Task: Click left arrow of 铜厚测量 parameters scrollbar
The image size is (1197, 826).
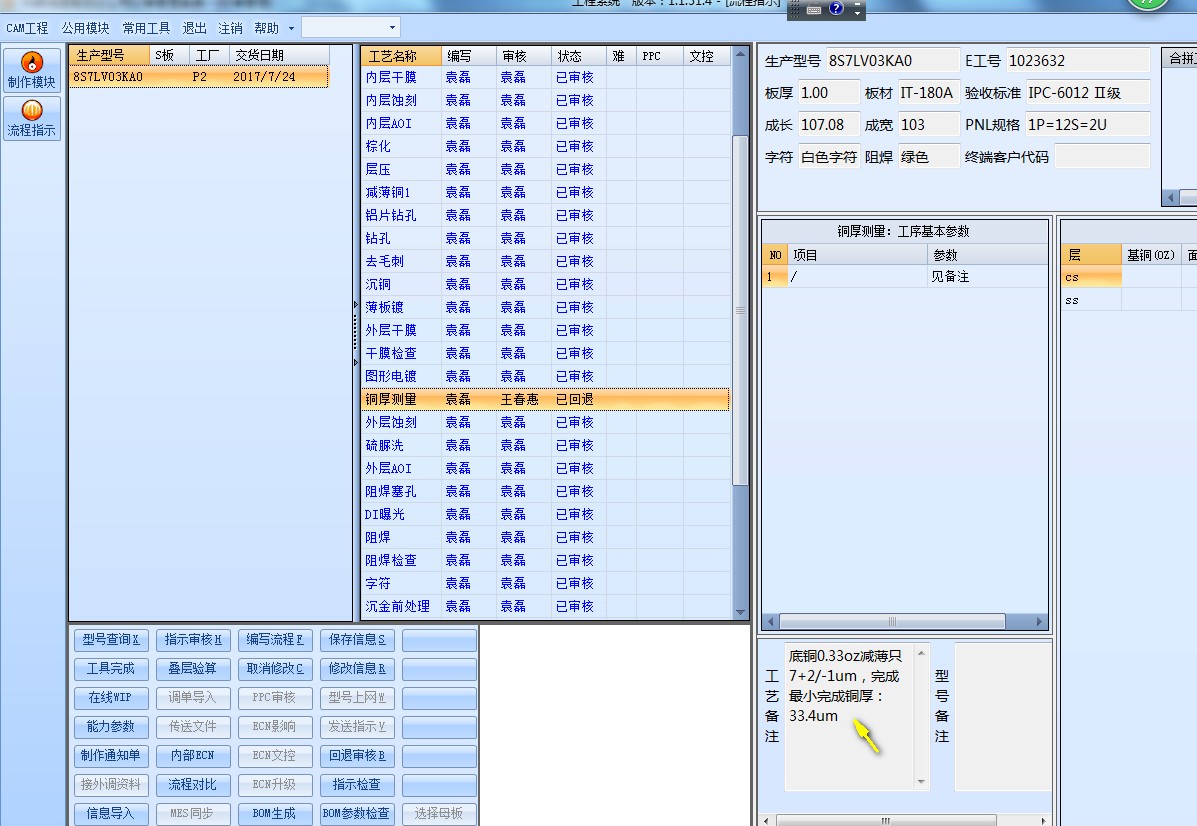Action: coord(770,621)
